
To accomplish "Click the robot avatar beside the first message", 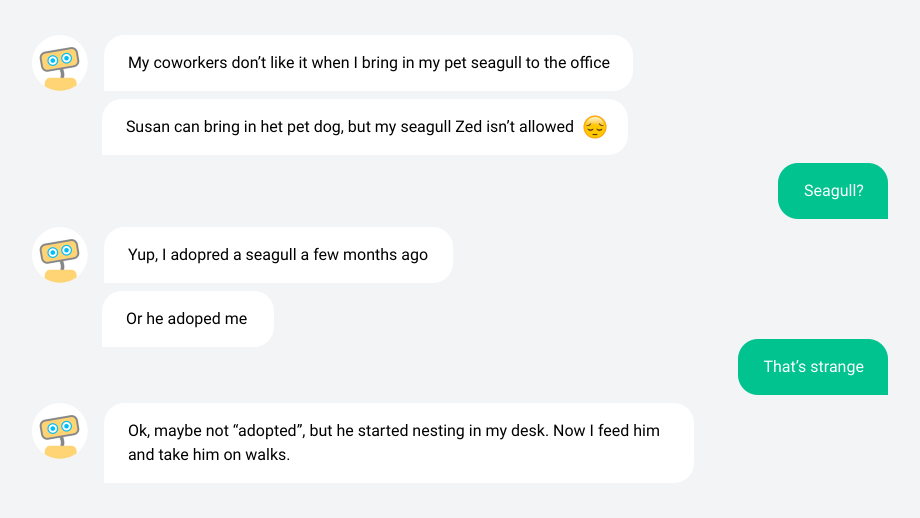I will (60, 63).
